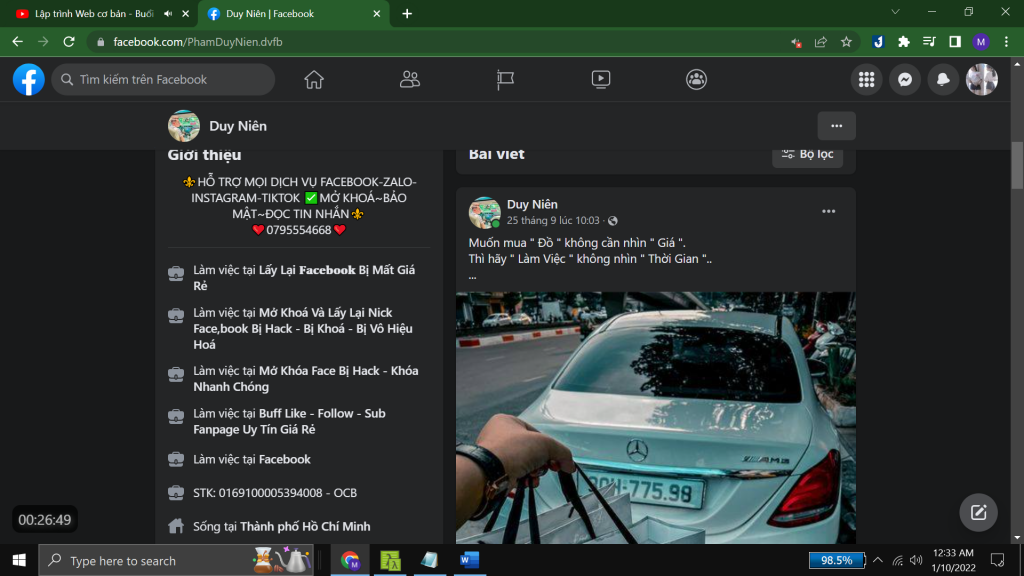Open a new browser tab
The image size is (1024, 576).
[407, 14]
